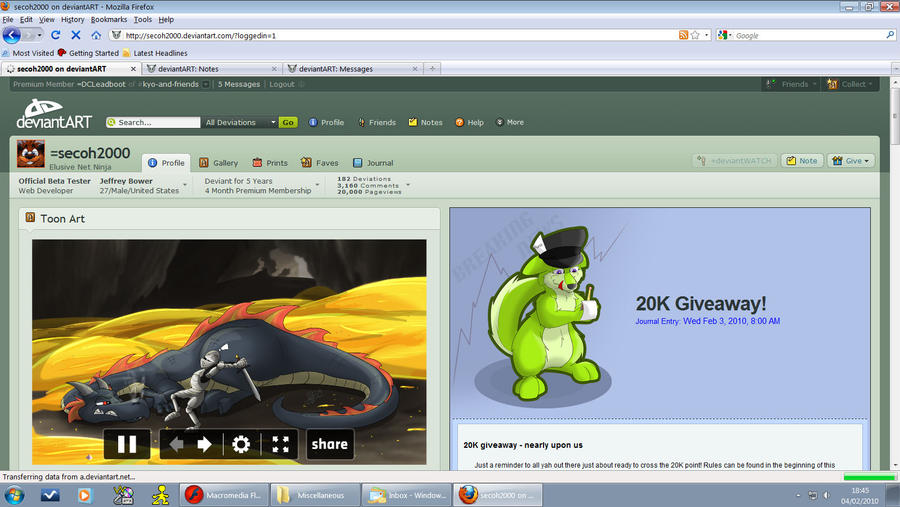Click the Logout link

click(x=282, y=84)
